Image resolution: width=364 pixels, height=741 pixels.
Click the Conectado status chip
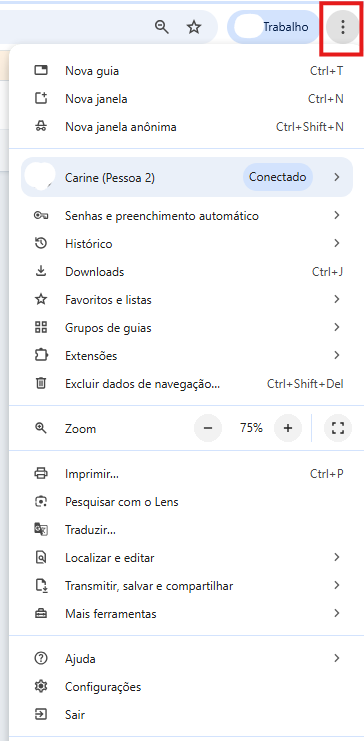tap(278, 177)
